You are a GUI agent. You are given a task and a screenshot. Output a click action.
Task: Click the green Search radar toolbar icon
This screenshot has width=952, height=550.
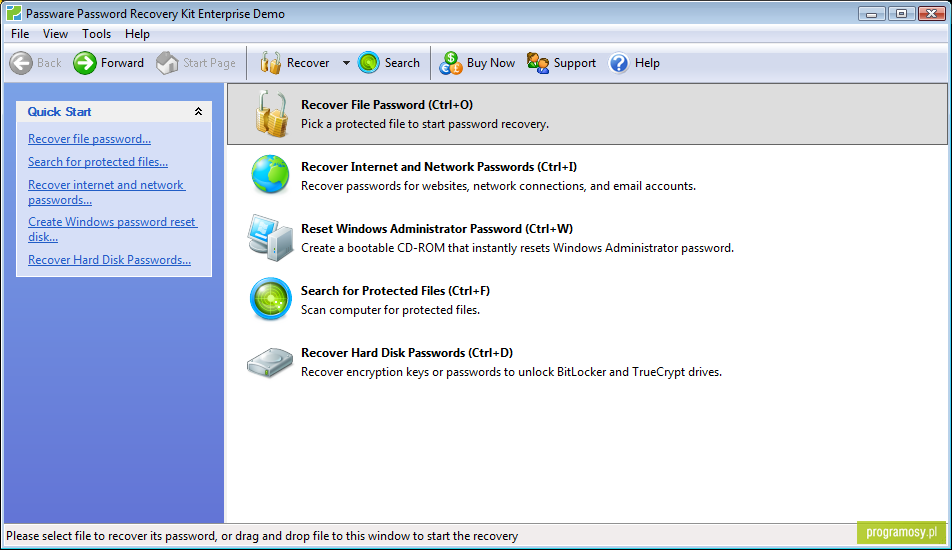click(x=369, y=63)
